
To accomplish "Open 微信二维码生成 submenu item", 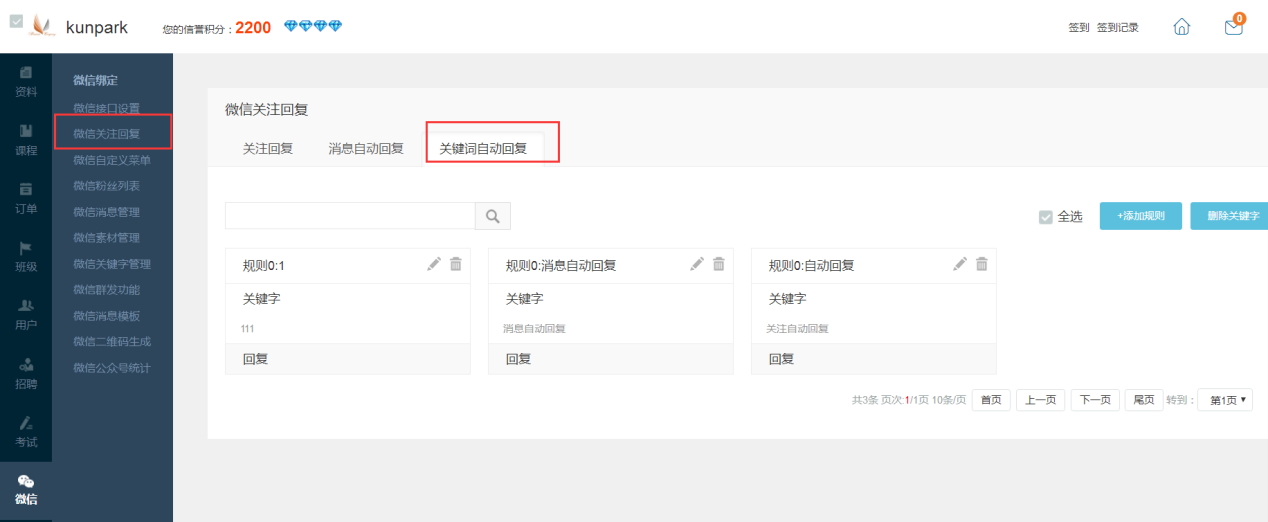I will pyautogui.click(x=112, y=342).
